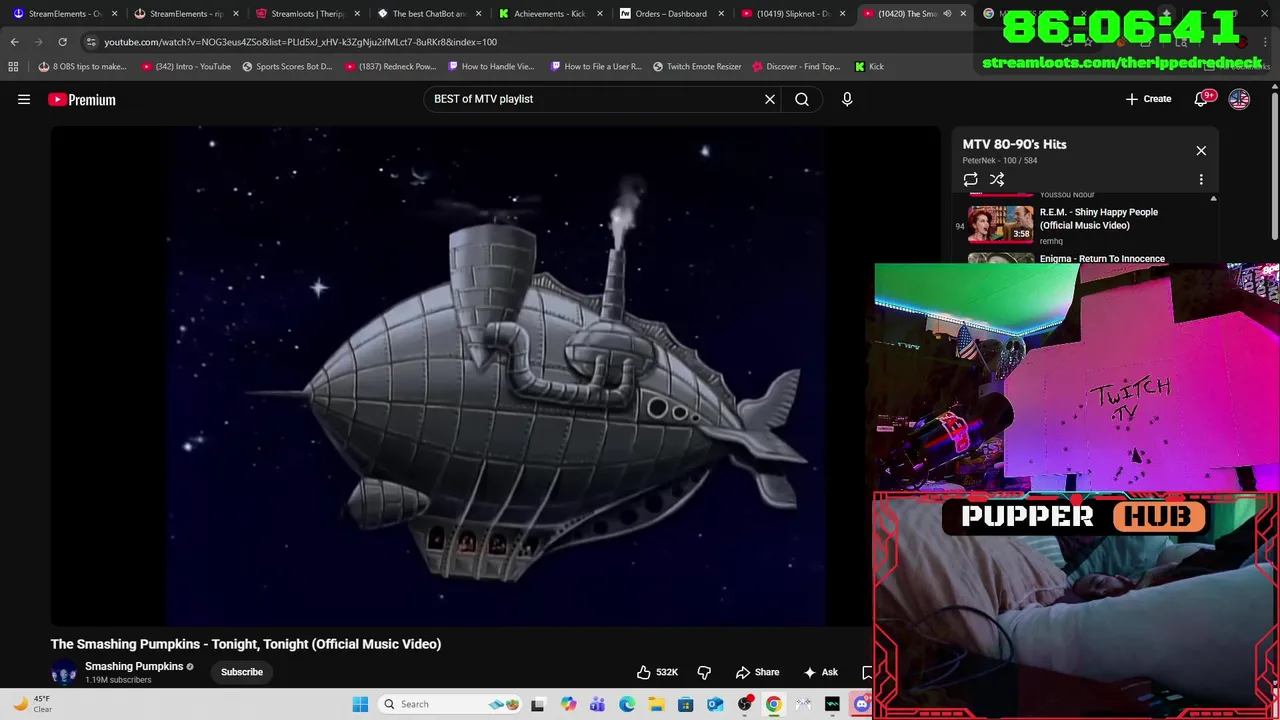The width and height of the screenshot is (1280, 720).
Task: Open Microsoft Store taskbar icon
Action: (685, 704)
